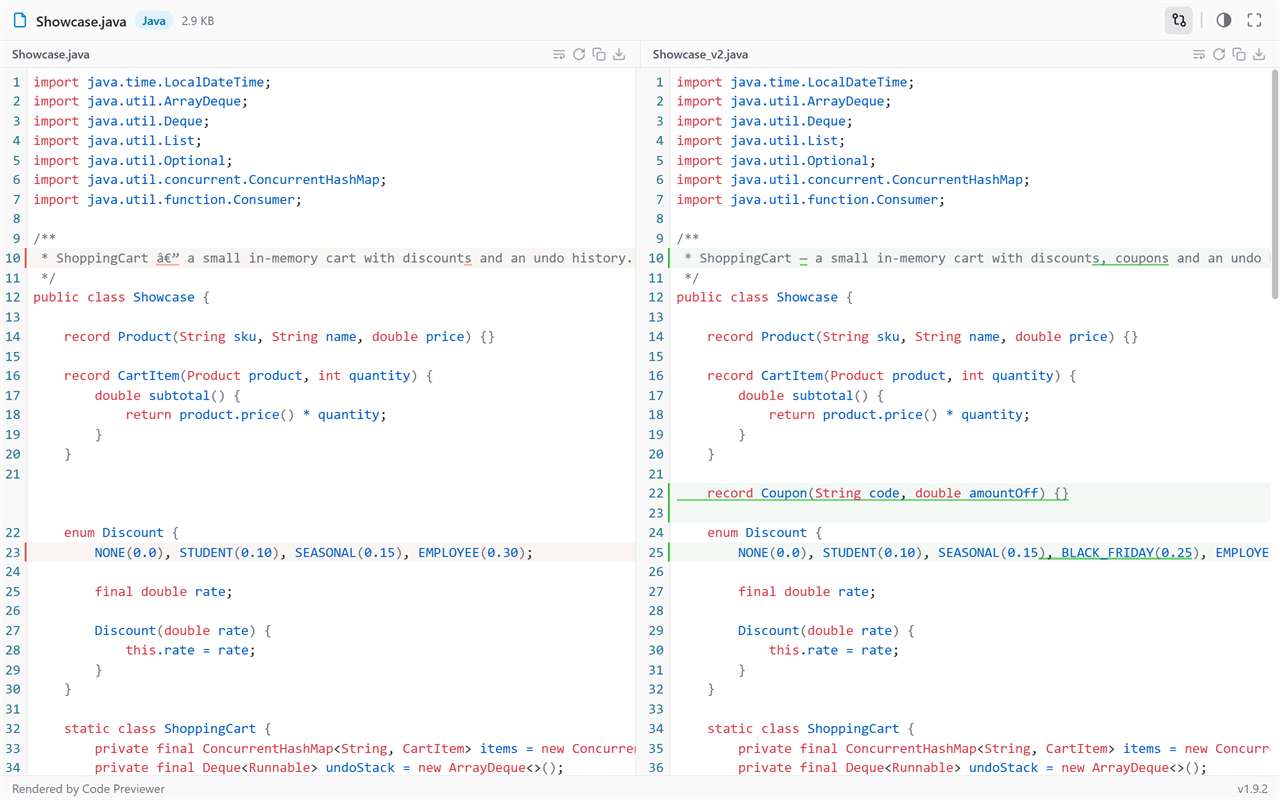Copy contents of the Showcase_v2.java pane
The image size is (1280, 800).
click(1239, 54)
